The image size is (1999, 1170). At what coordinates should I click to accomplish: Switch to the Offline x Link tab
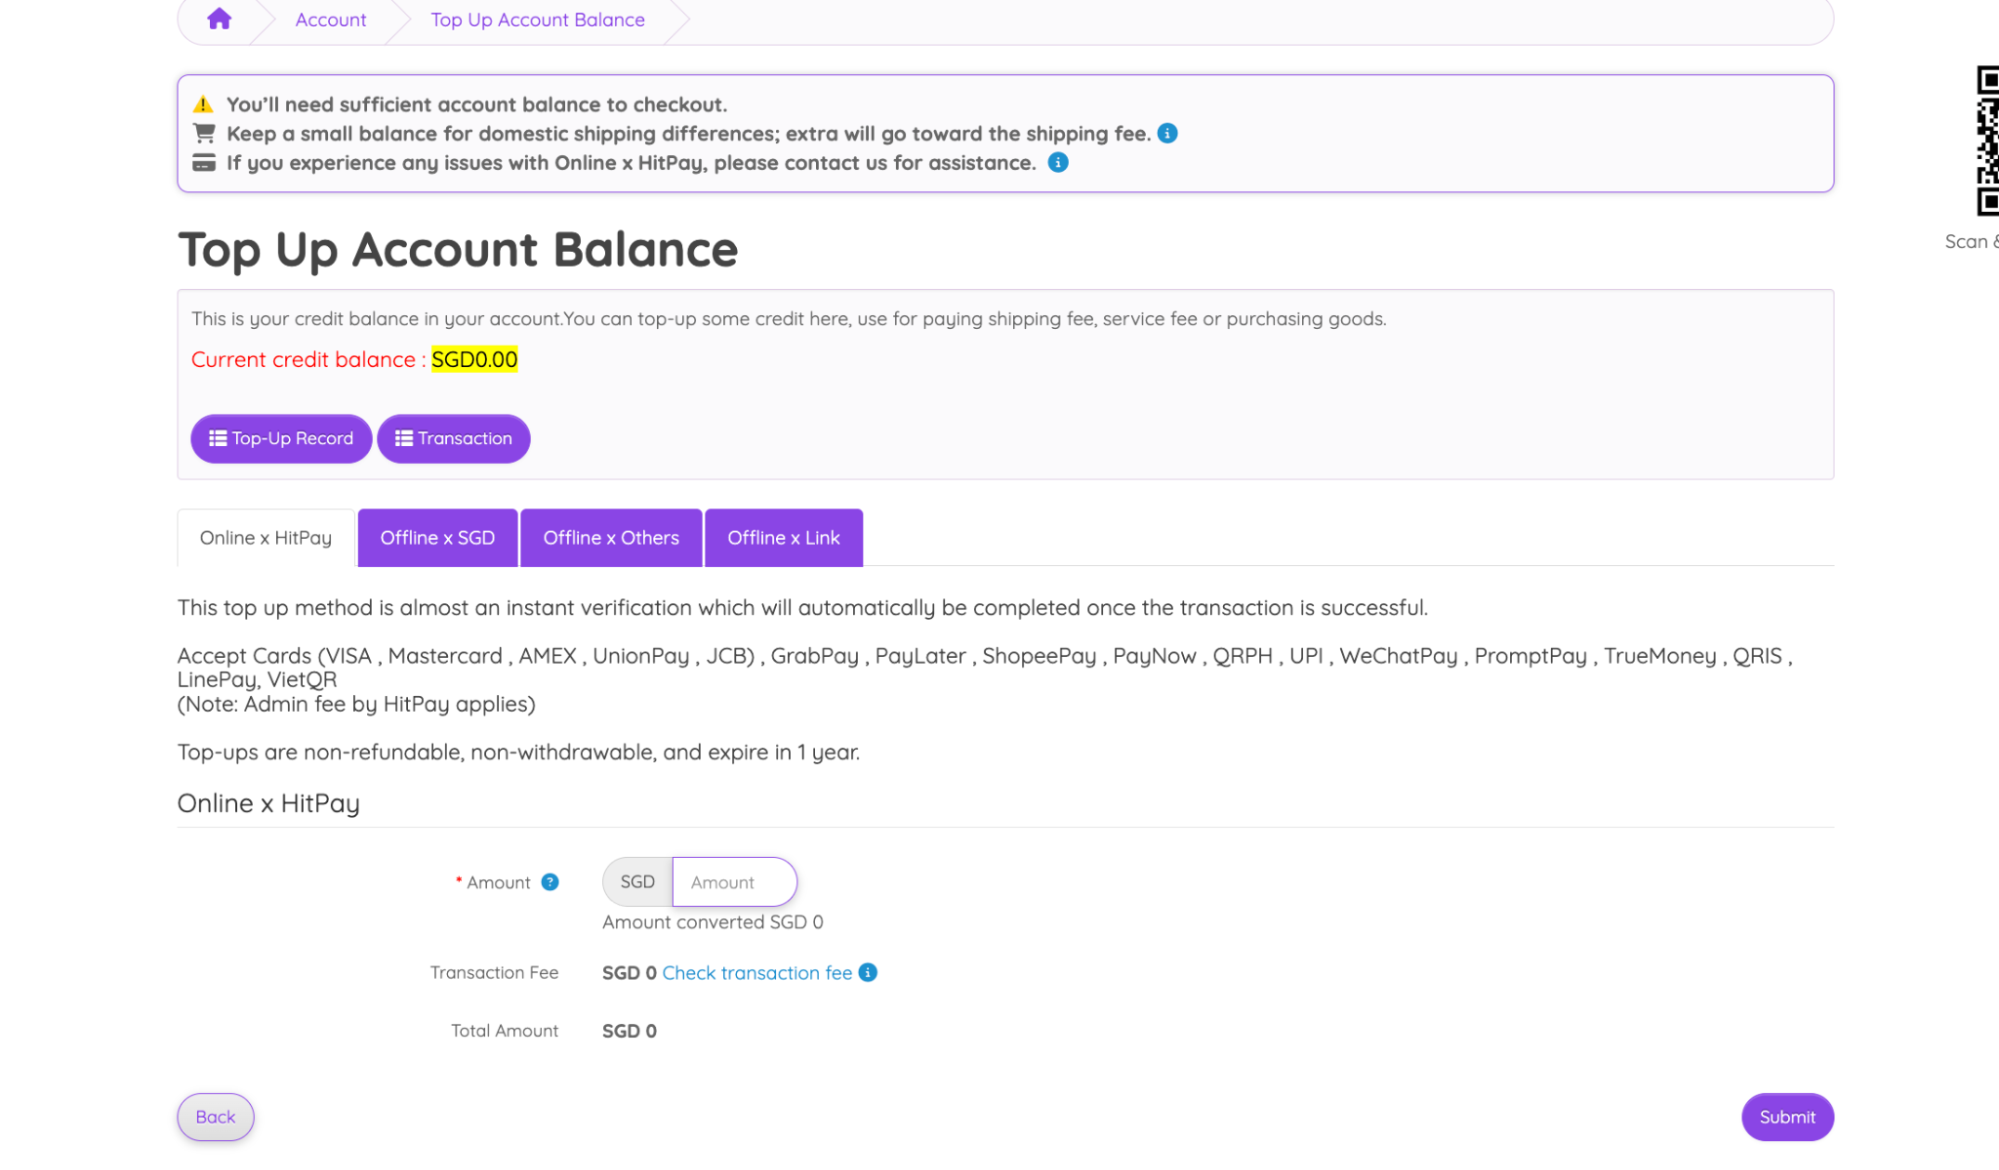783,538
